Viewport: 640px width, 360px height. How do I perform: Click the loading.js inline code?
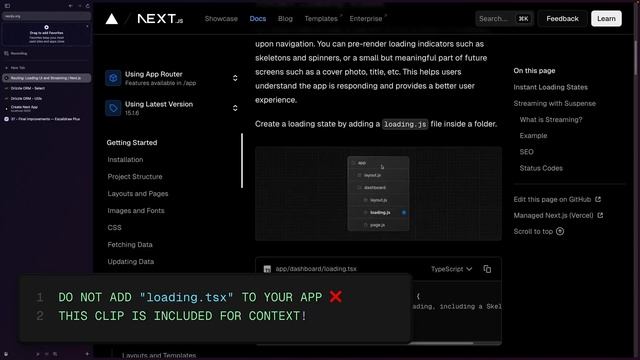coord(405,124)
